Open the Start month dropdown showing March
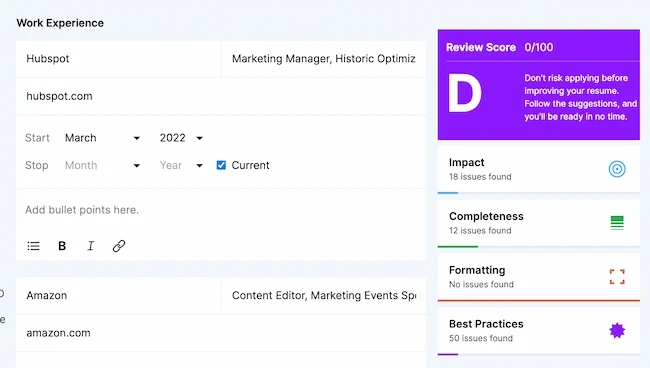This screenshot has width=650, height=368. 102,138
